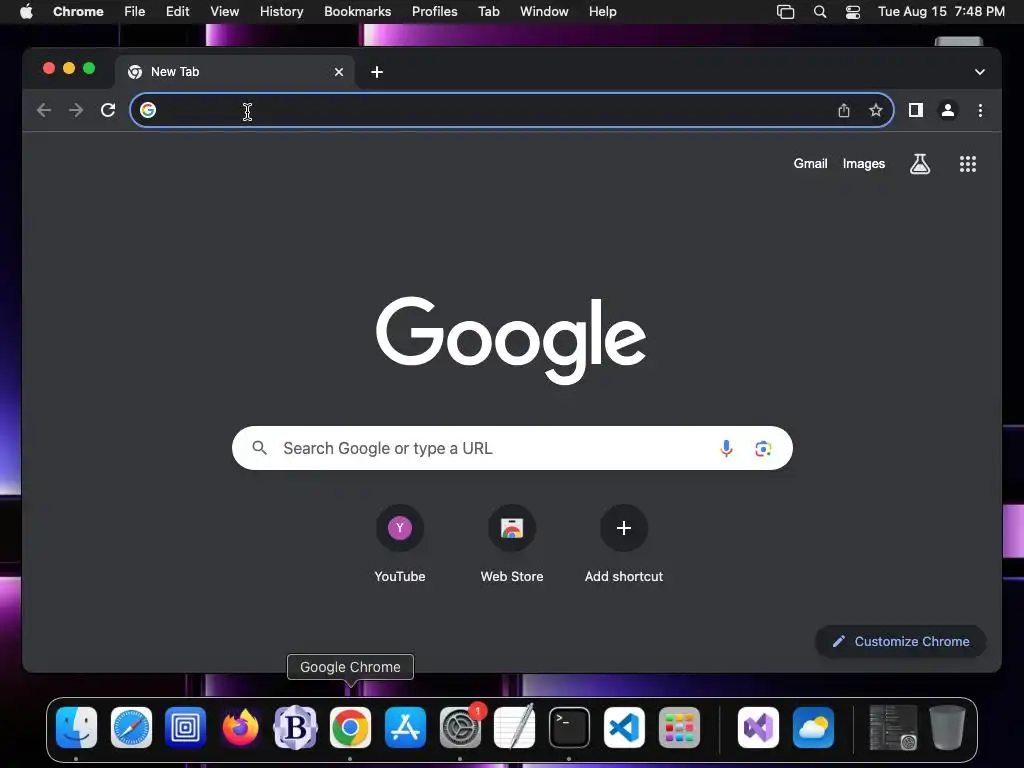Open a new tab with the plus button

pyautogui.click(x=377, y=72)
